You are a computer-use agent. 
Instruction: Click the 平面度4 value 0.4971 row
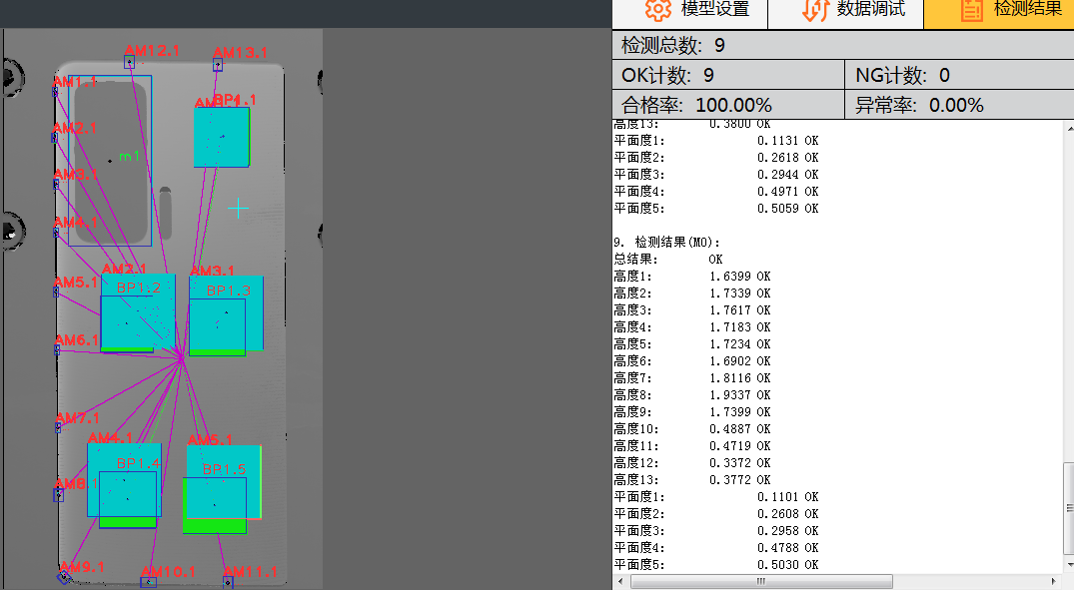coord(716,191)
